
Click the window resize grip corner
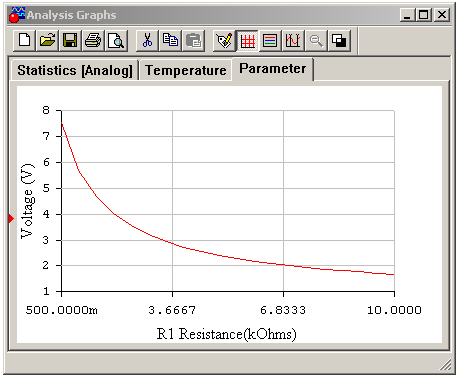click(x=445, y=364)
